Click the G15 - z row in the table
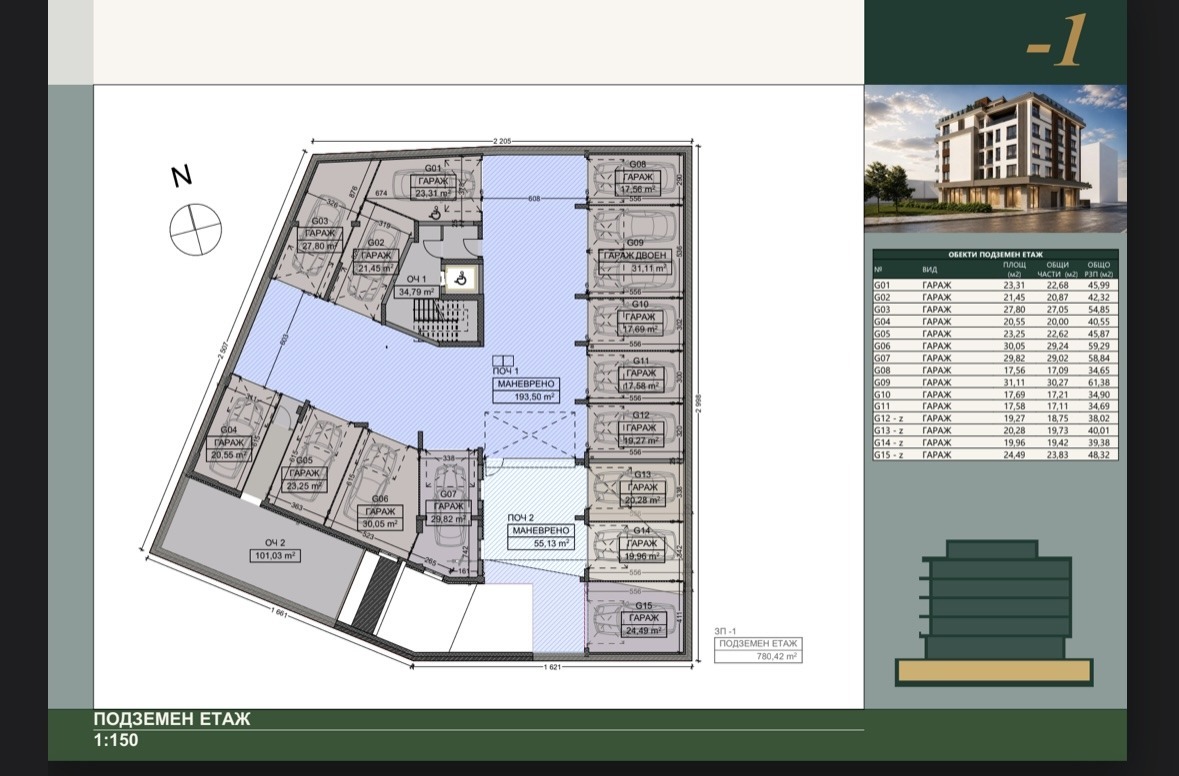Screen dimensions: 1179x776 pyautogui.click(x=996, y=455)
